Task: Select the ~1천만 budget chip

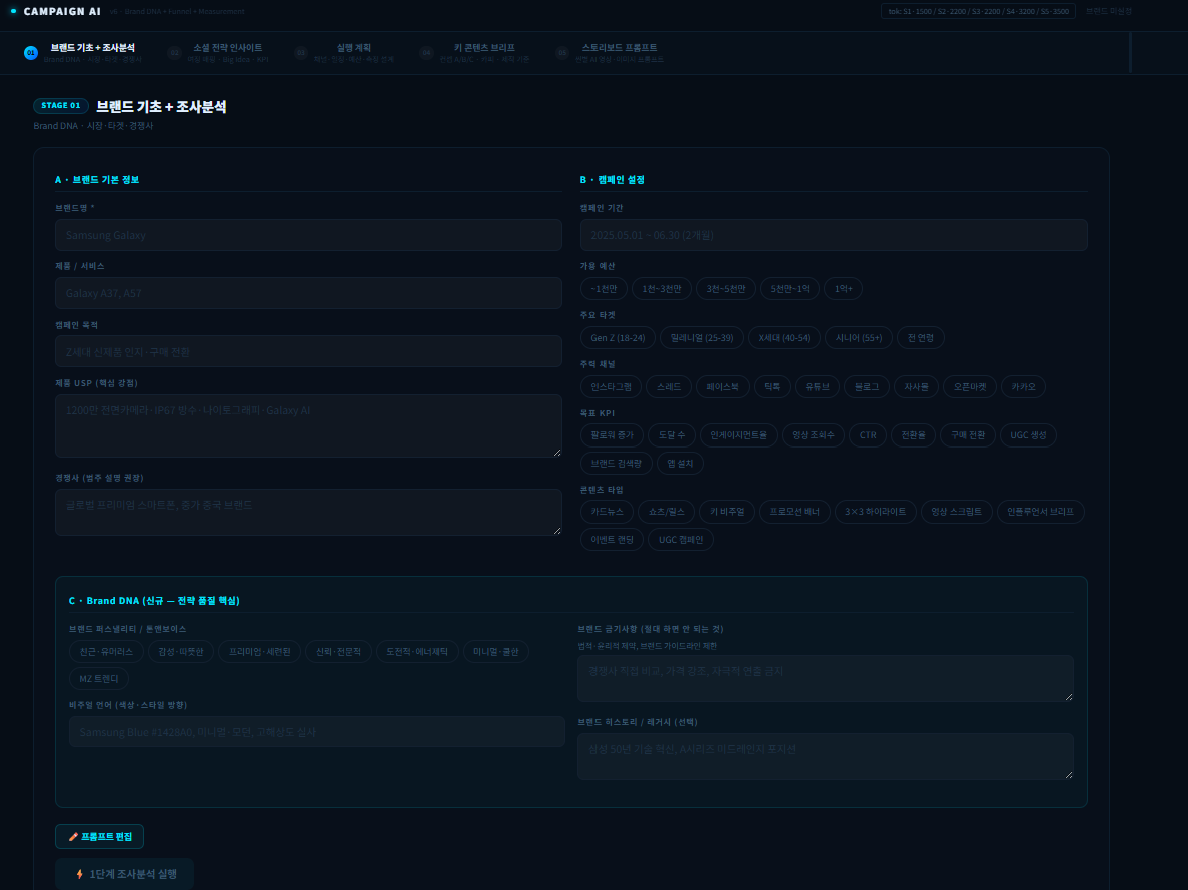Action: [x=604, y=289]
